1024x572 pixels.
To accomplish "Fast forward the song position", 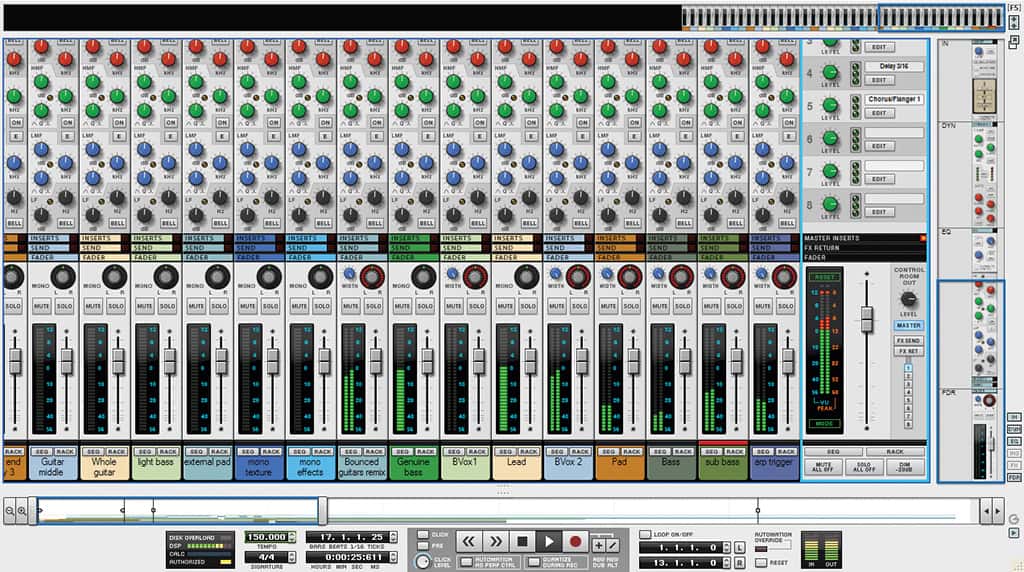I will click(x=495, y=541).
